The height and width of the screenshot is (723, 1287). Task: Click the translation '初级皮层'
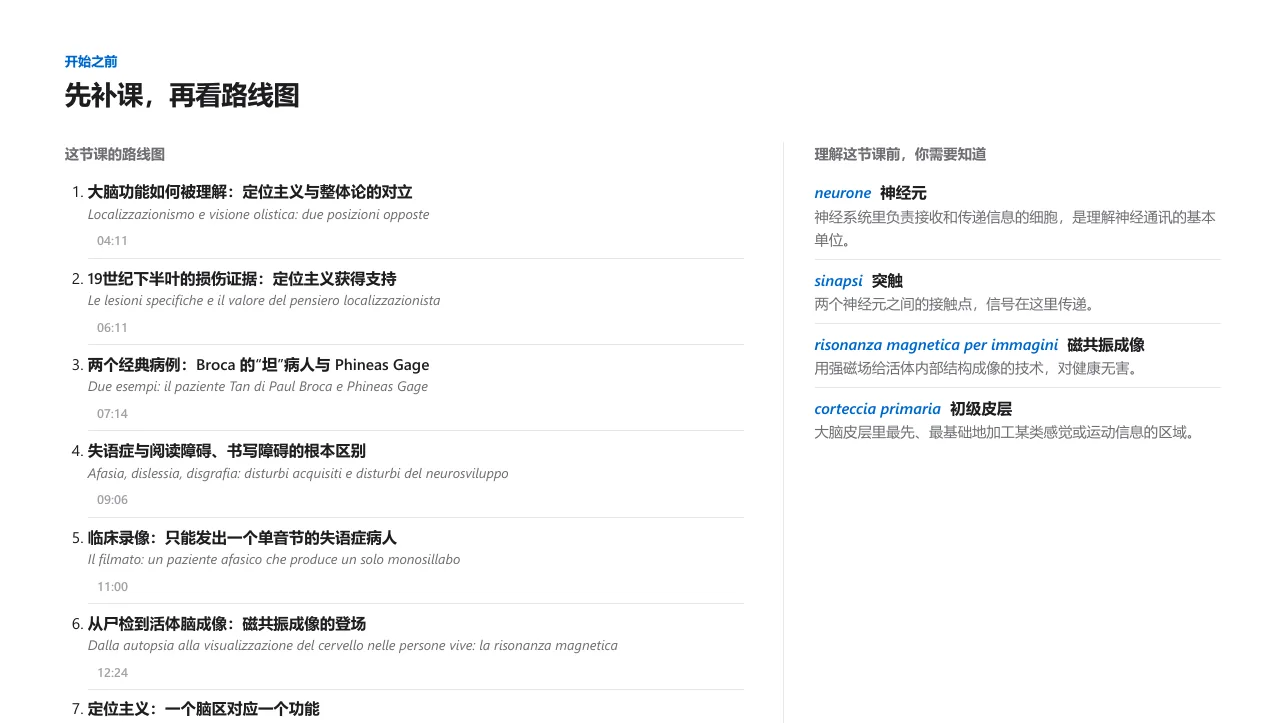click(x=981, y=409)
